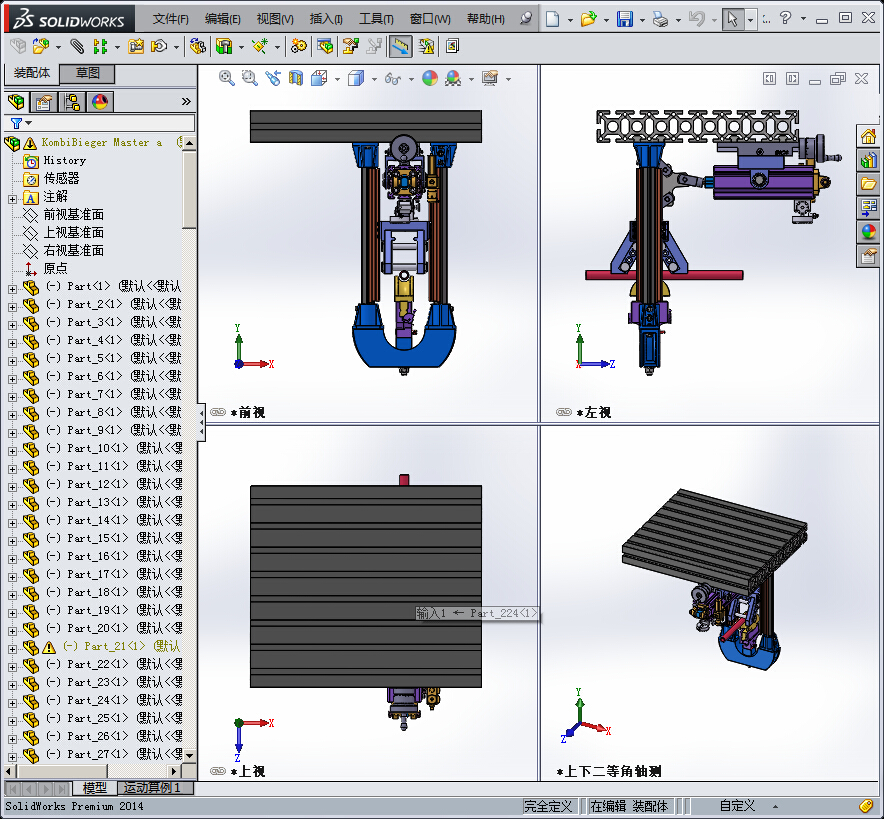The image size is (884, 819).
Task: Toggle the link views icon beside 左视
Action: click(564, 412)
